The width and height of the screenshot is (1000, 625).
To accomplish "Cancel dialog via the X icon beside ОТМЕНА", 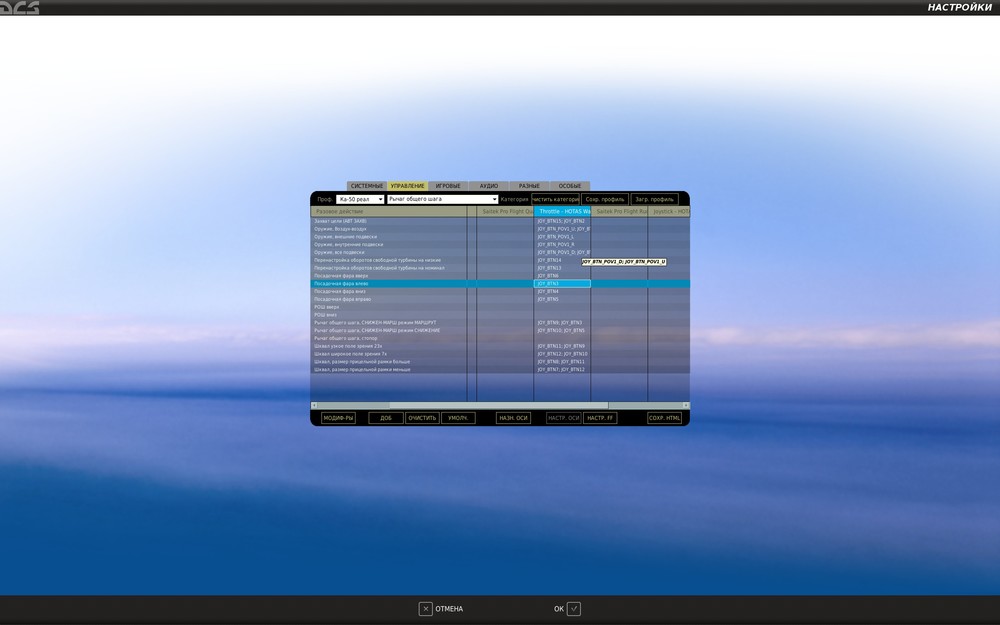I will tap(428, 608).
